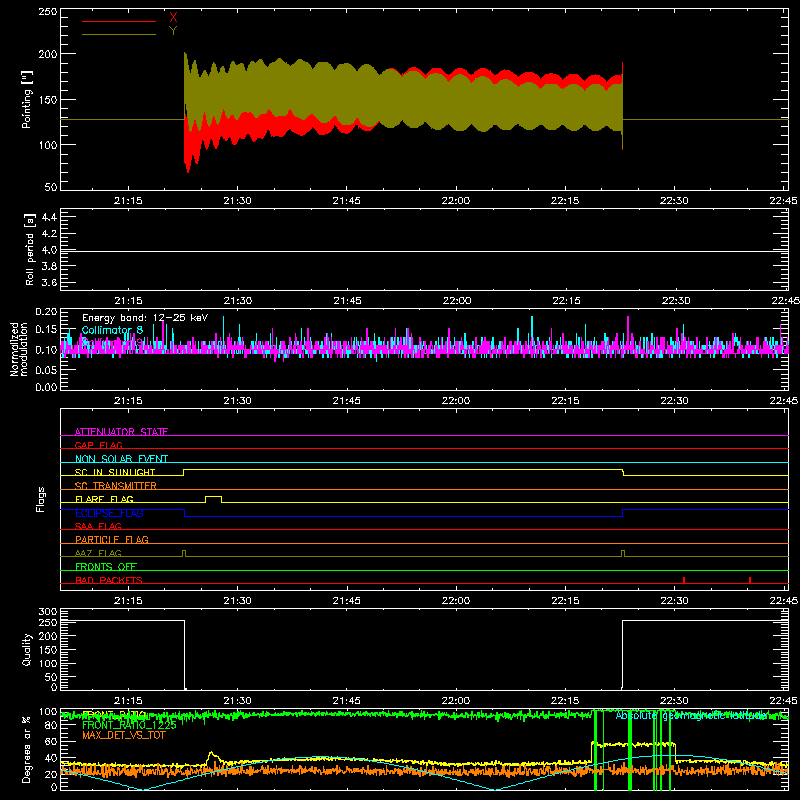
Task: Click the Roll period axis title
Action: [30, 249]
